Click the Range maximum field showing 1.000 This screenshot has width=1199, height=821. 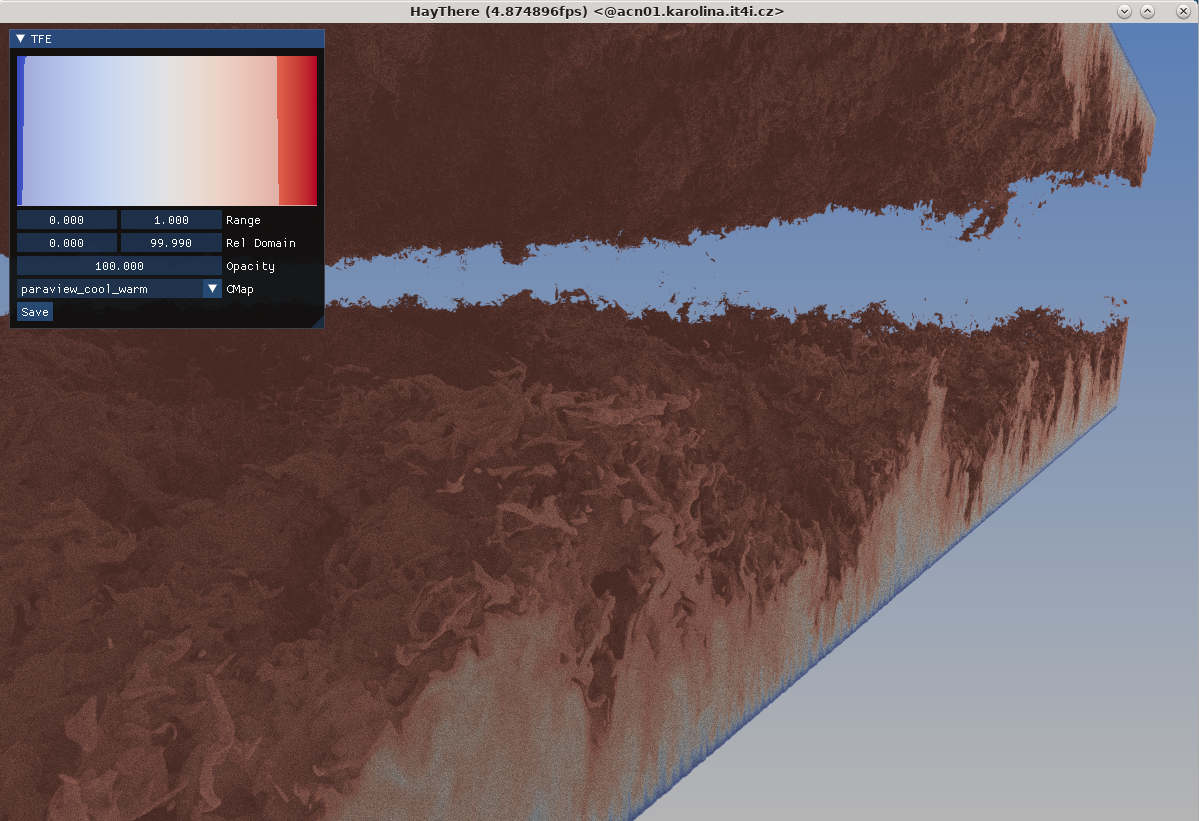pos(171,220)
